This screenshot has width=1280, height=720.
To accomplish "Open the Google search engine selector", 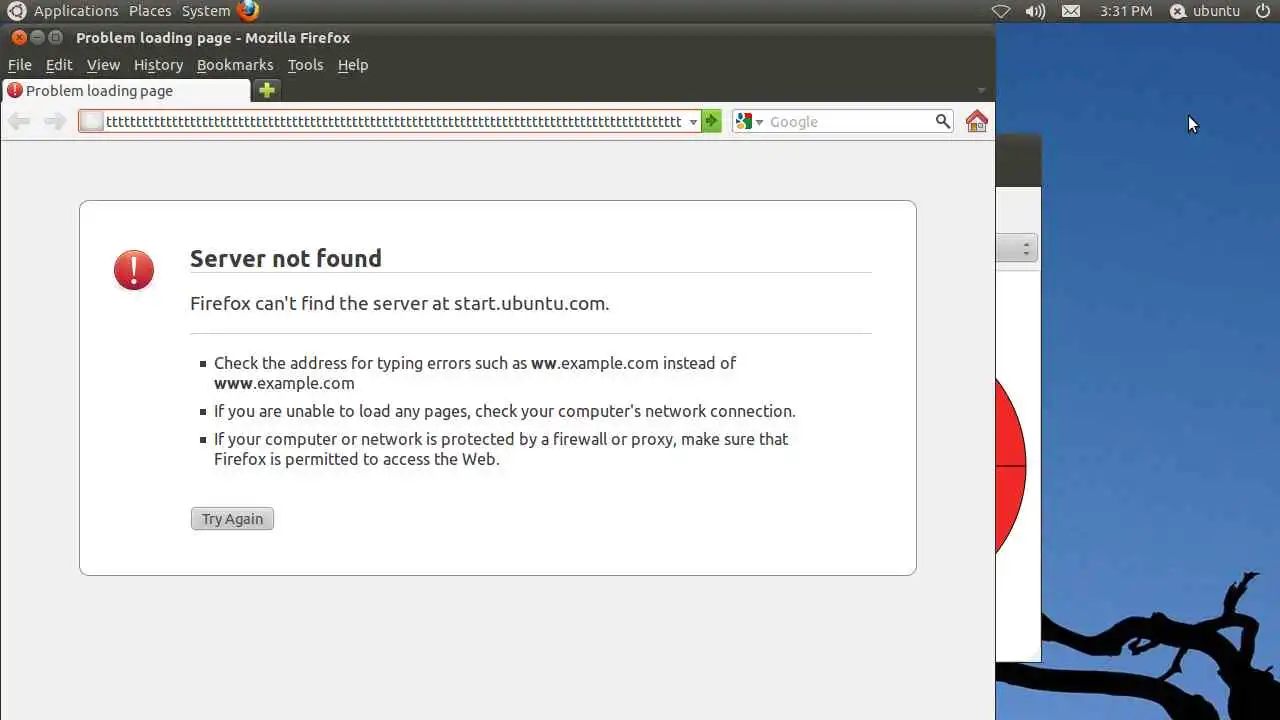I will 749,122.
